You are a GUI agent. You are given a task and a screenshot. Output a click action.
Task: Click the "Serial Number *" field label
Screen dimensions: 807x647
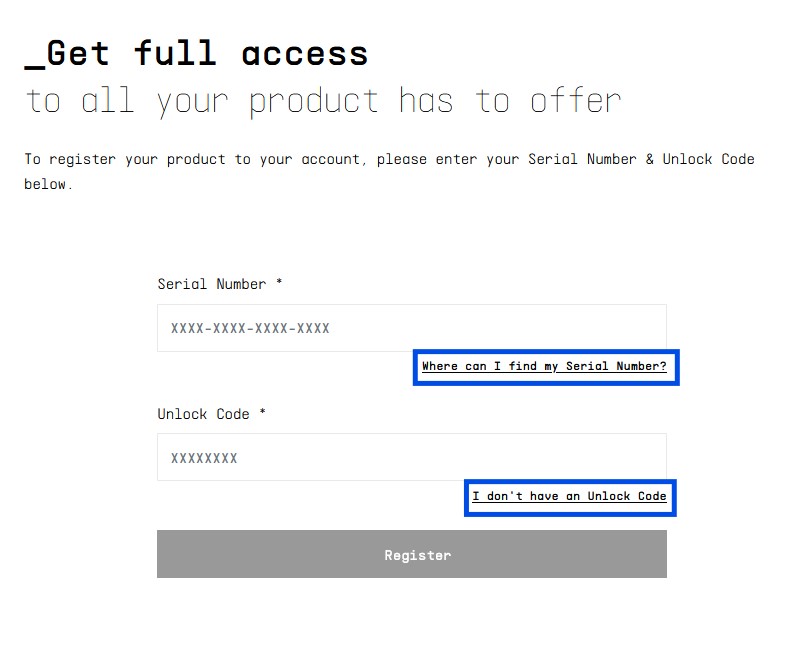[212, 284]
